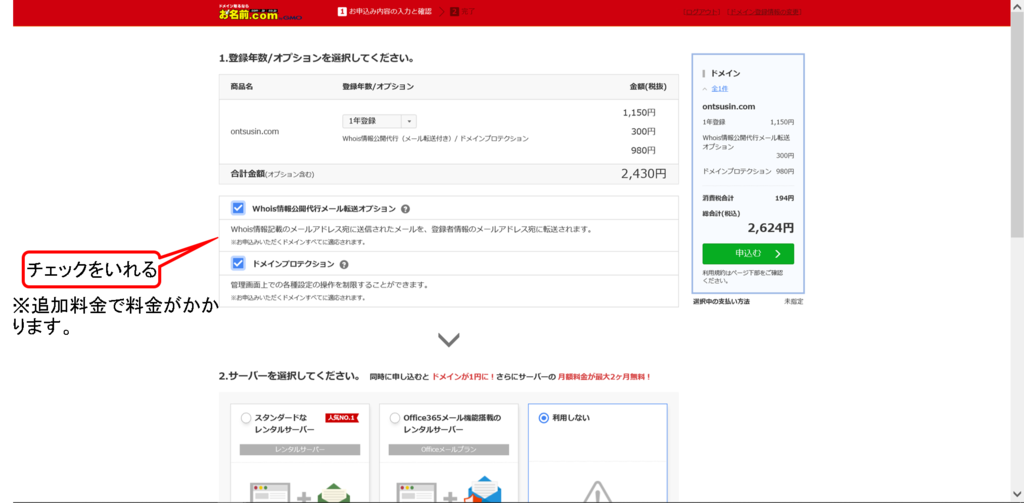
Task: Click the 1,150円 price in table
Action: tap(639, 112)
